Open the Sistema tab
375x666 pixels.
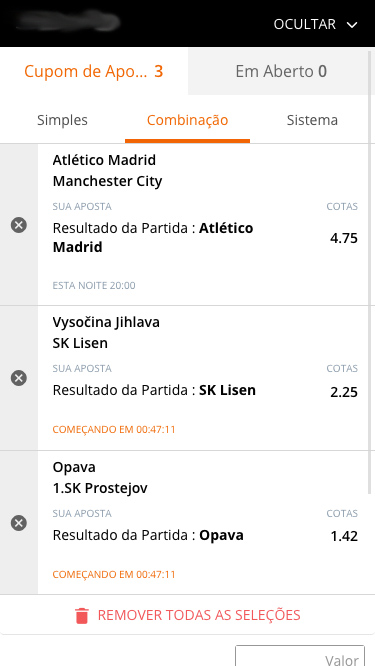(312, 120)
